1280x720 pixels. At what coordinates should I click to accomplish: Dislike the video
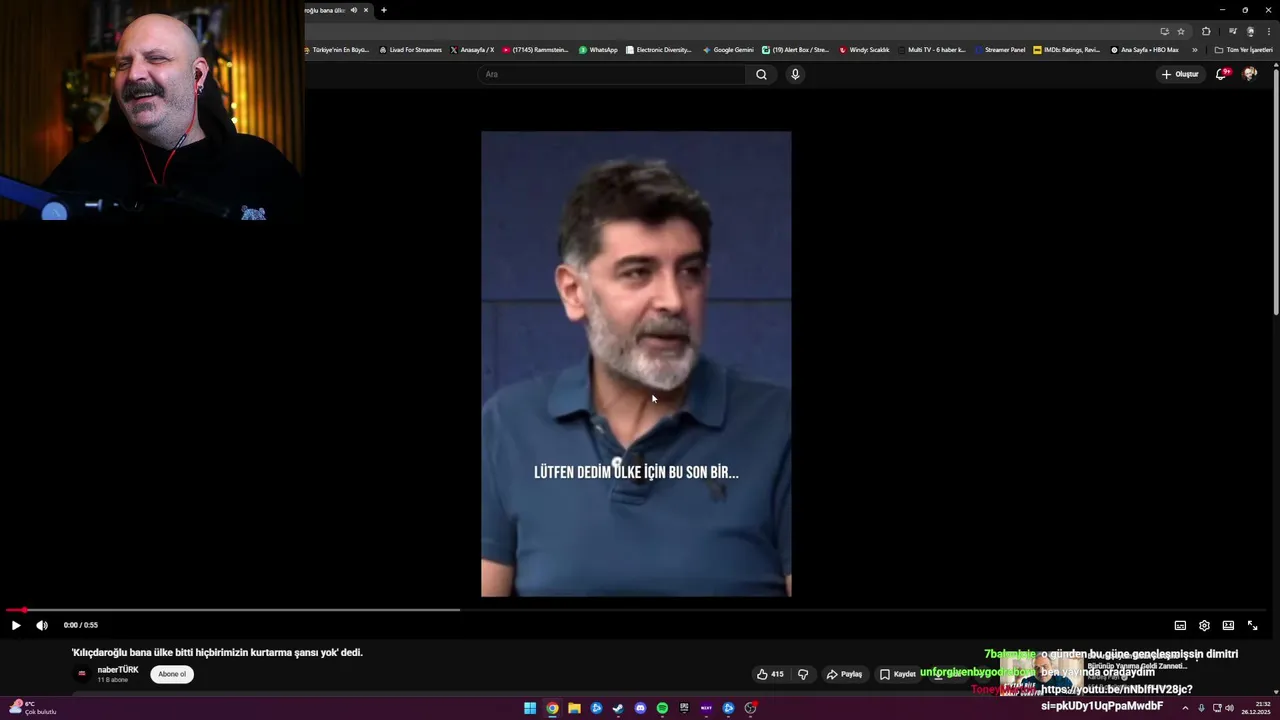(803, 674)
